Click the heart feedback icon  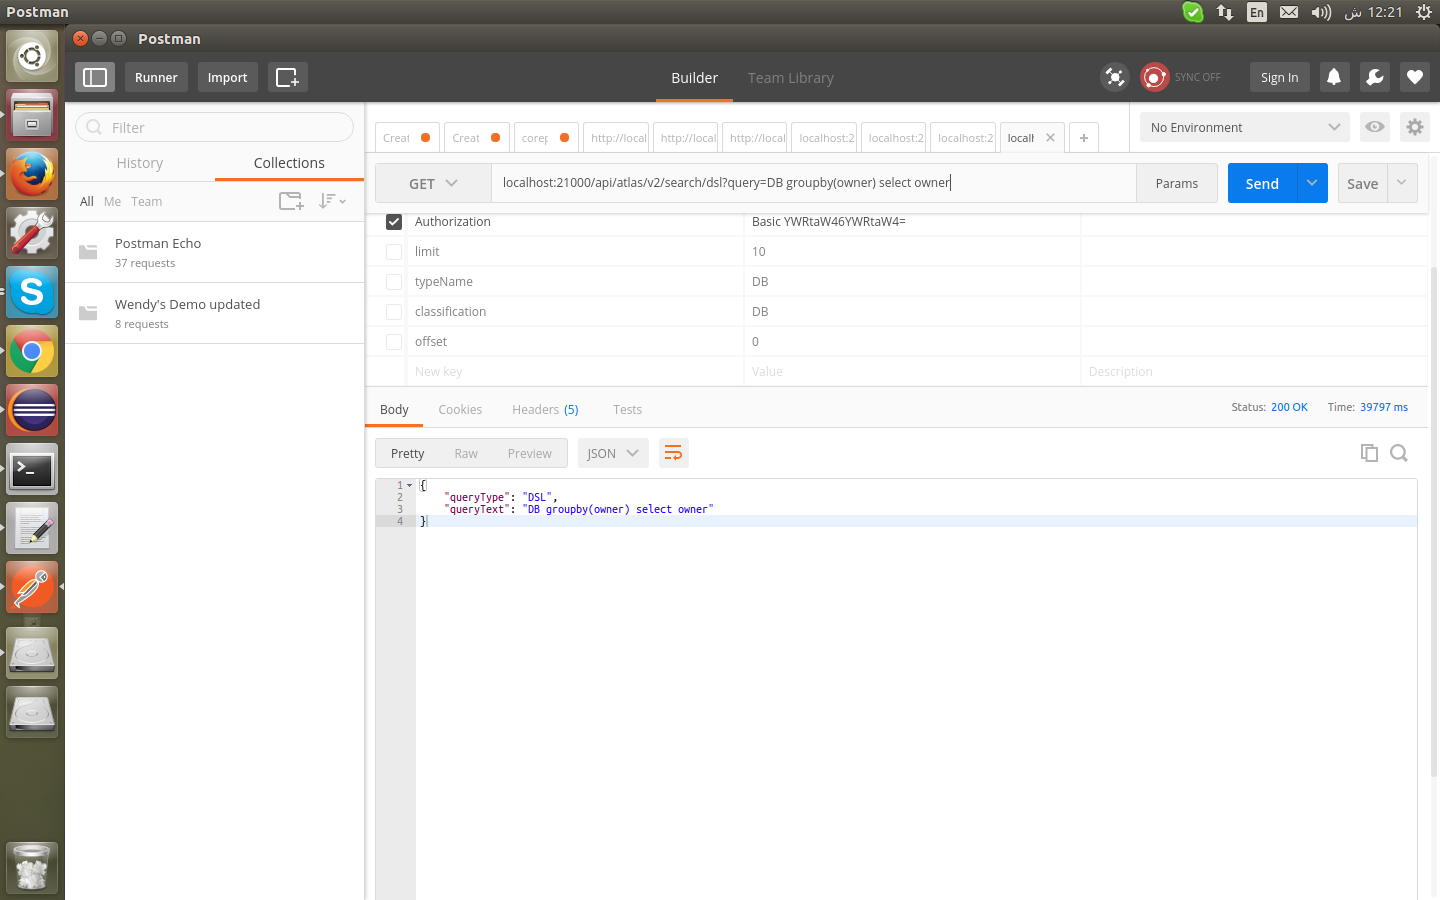[x=1414, y=77]
